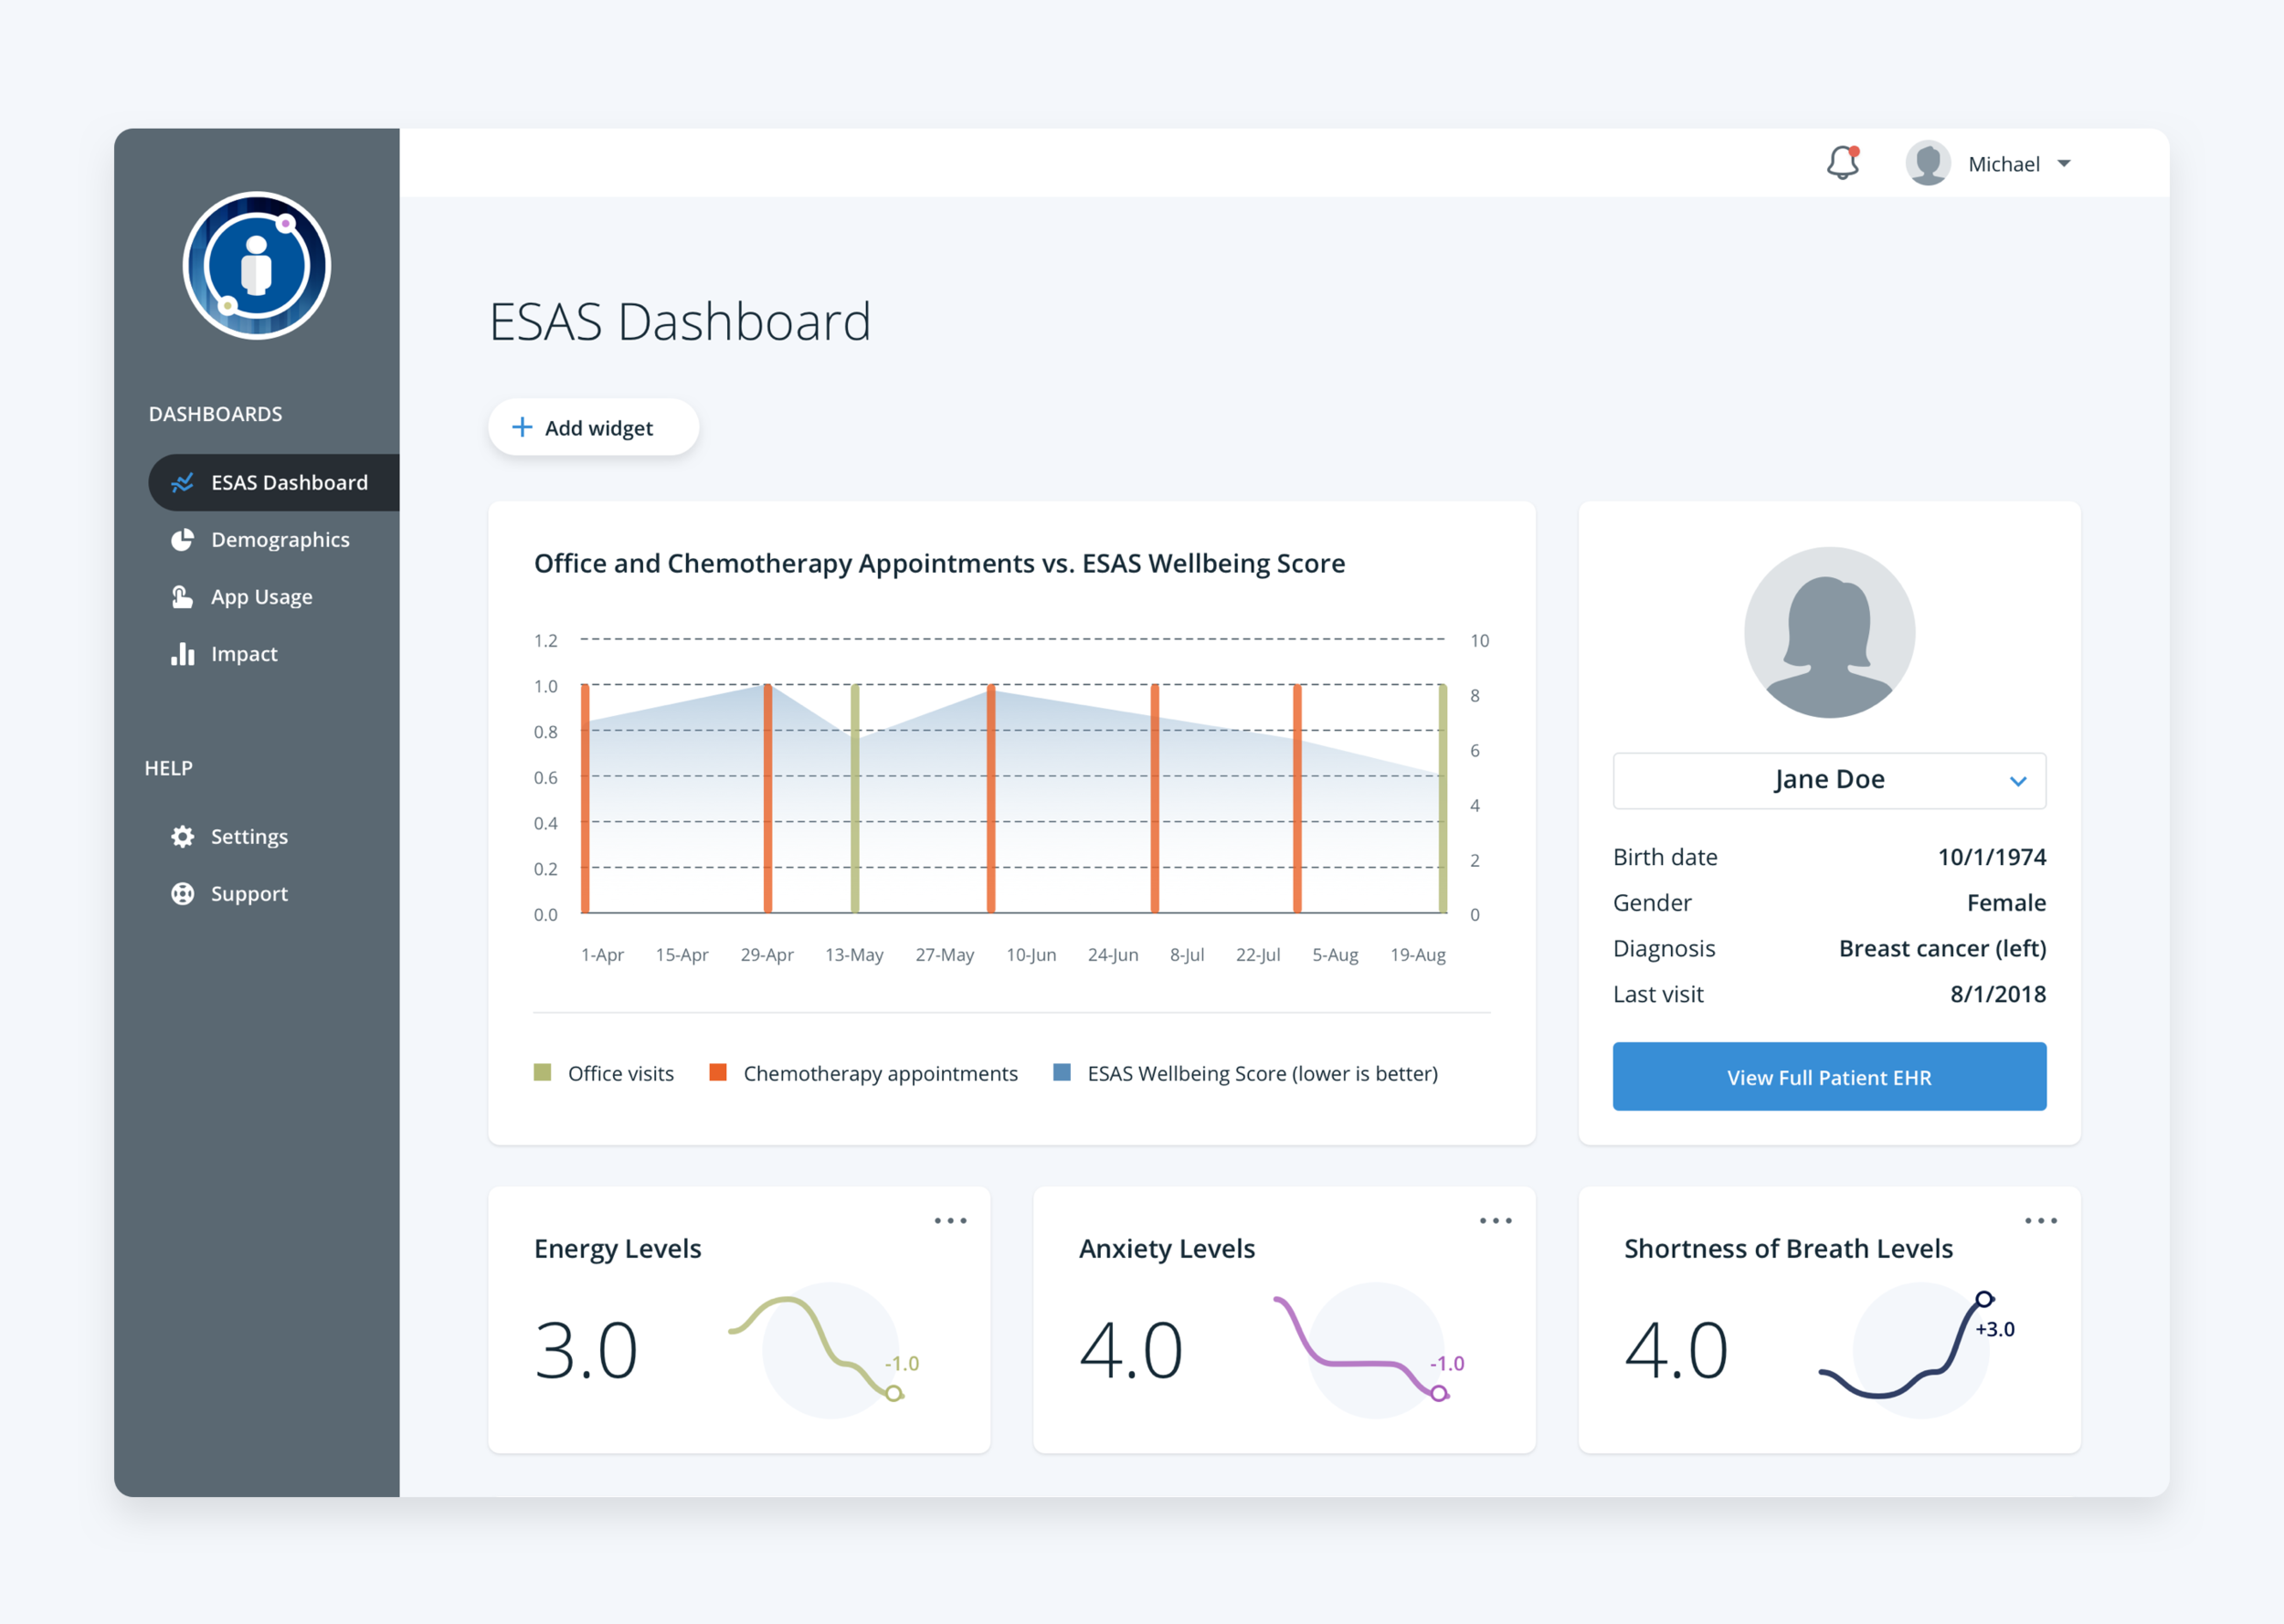Click the birth date 10/1/1974
The width and height of the screenshot is (2284, 1624).
click(1991, 857)
